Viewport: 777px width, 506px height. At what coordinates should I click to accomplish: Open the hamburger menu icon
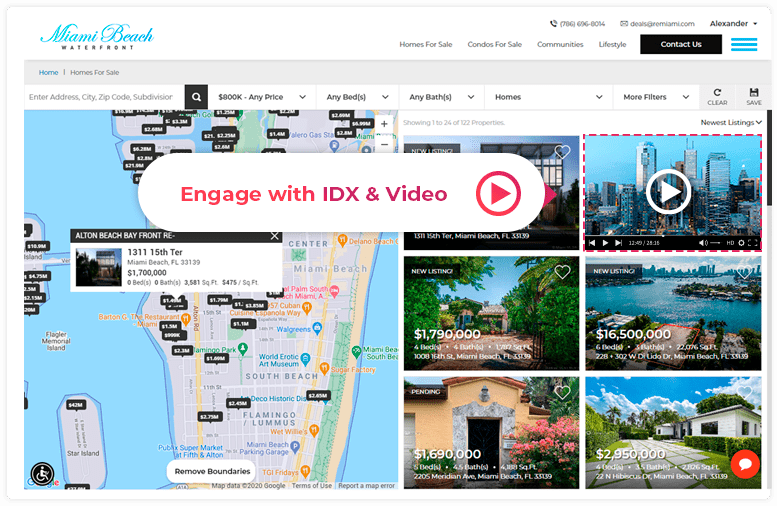tap(744, 45)
